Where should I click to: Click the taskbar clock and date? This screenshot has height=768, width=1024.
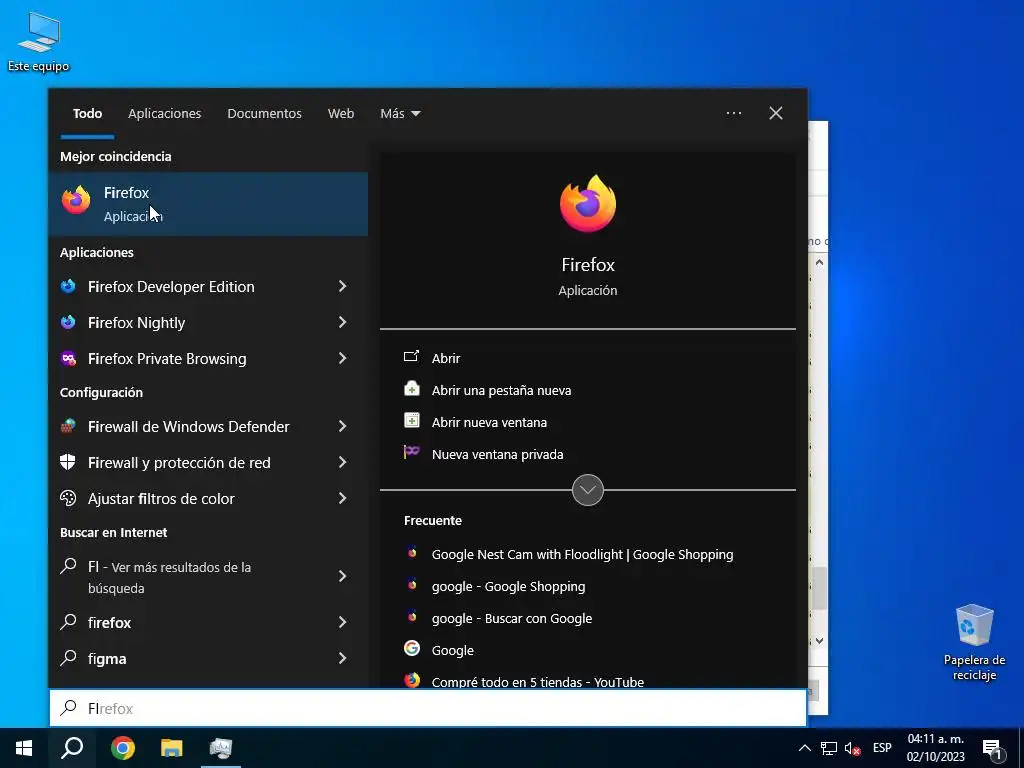click(935, 748)
